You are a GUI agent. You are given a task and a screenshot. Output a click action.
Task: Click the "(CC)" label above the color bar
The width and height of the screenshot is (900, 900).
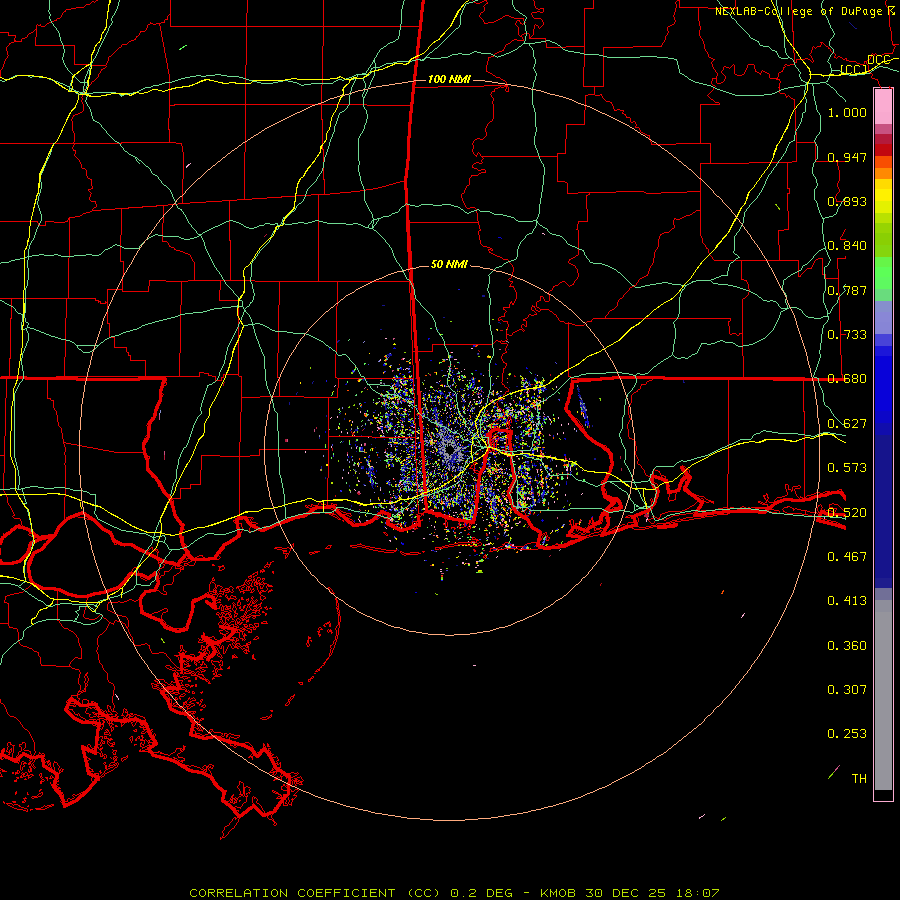pos(854,70)
